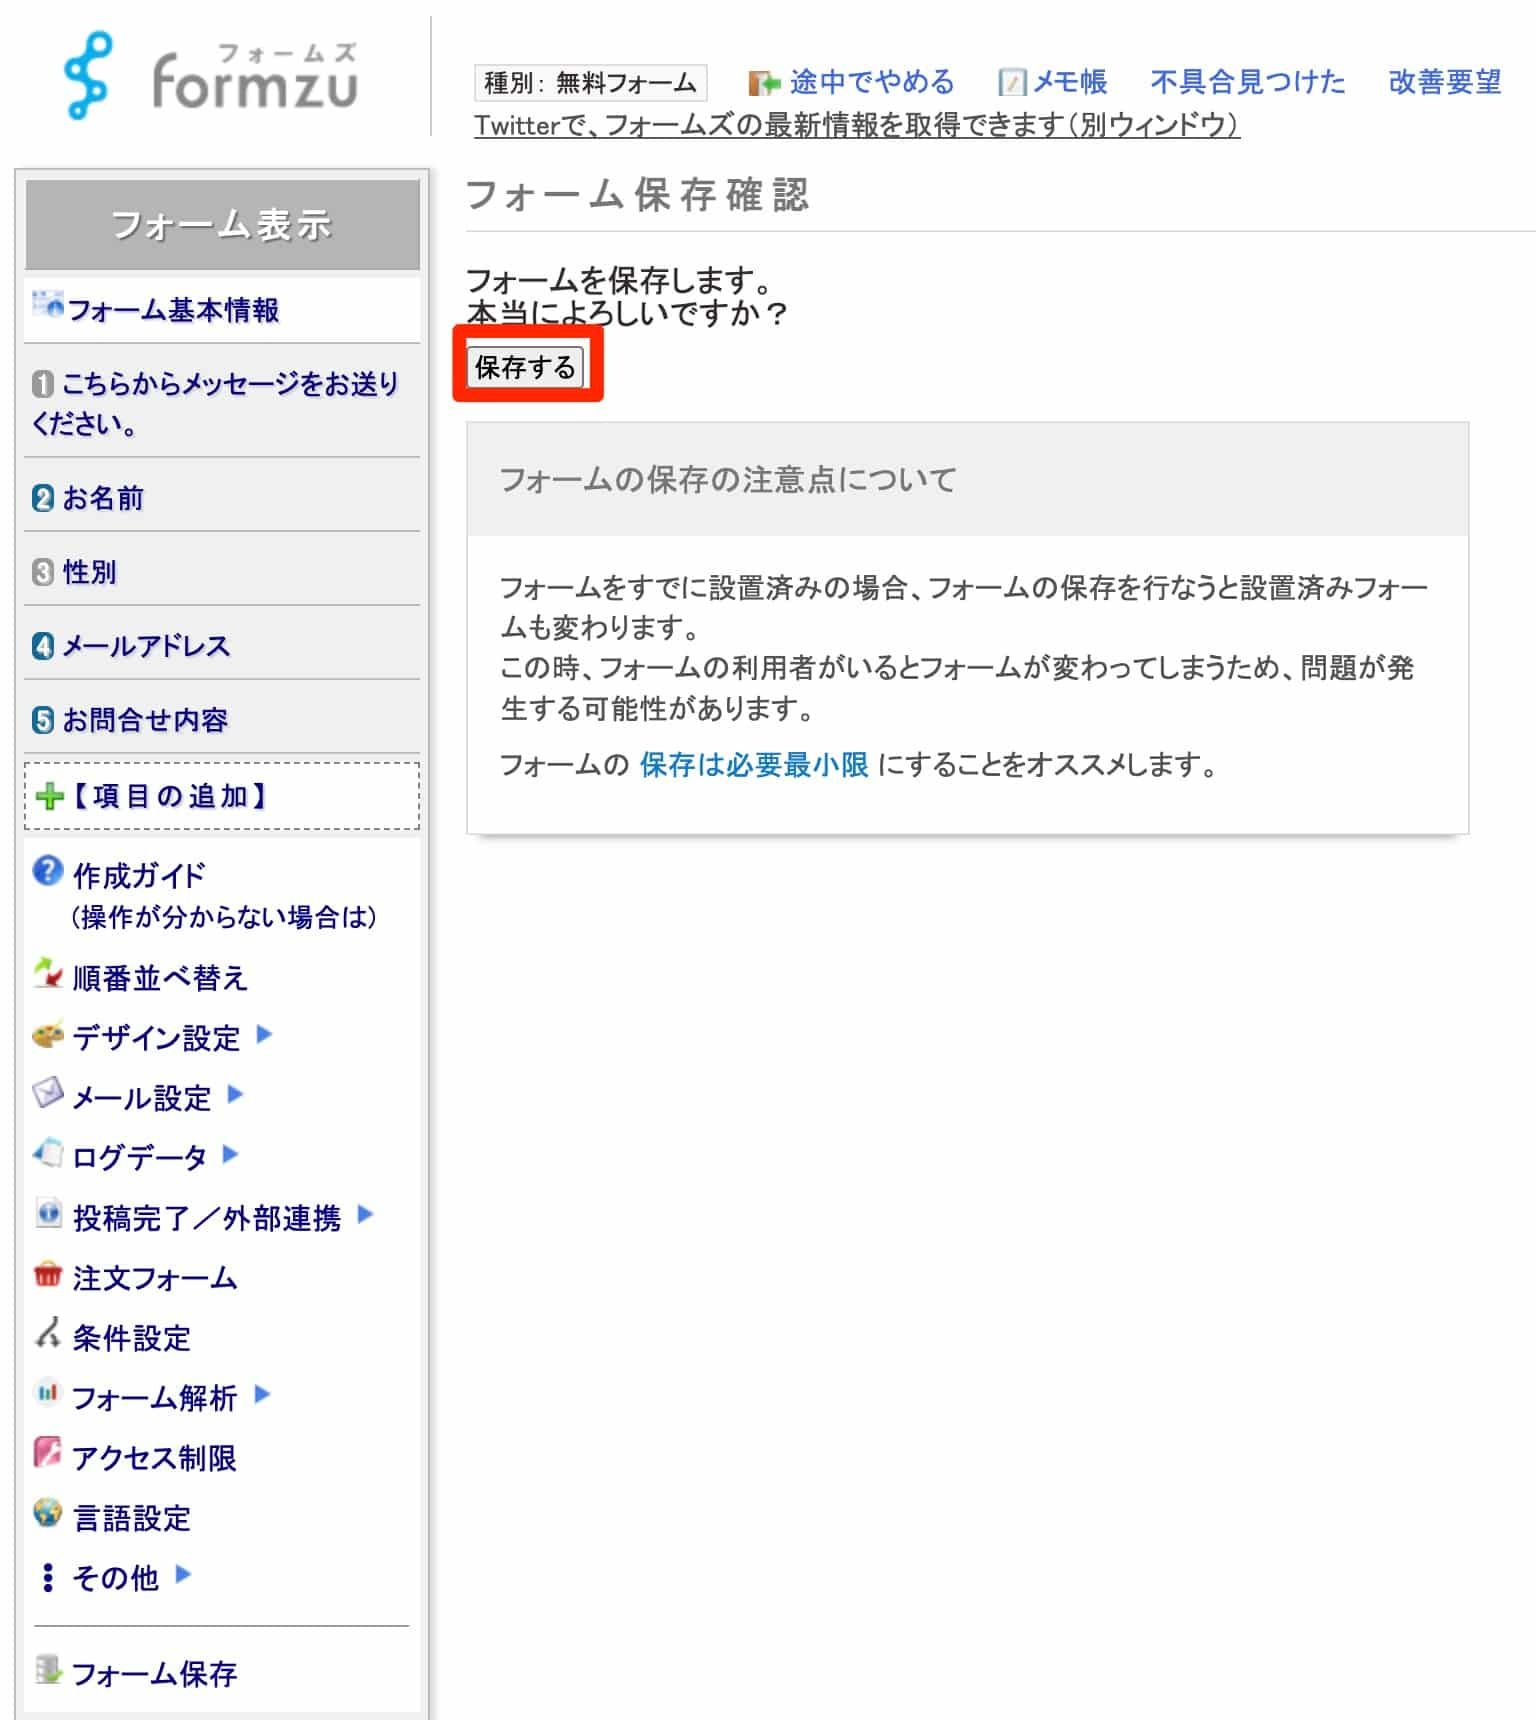
Task: Expand the その他 arrow
Action: tap(182, 1575)
